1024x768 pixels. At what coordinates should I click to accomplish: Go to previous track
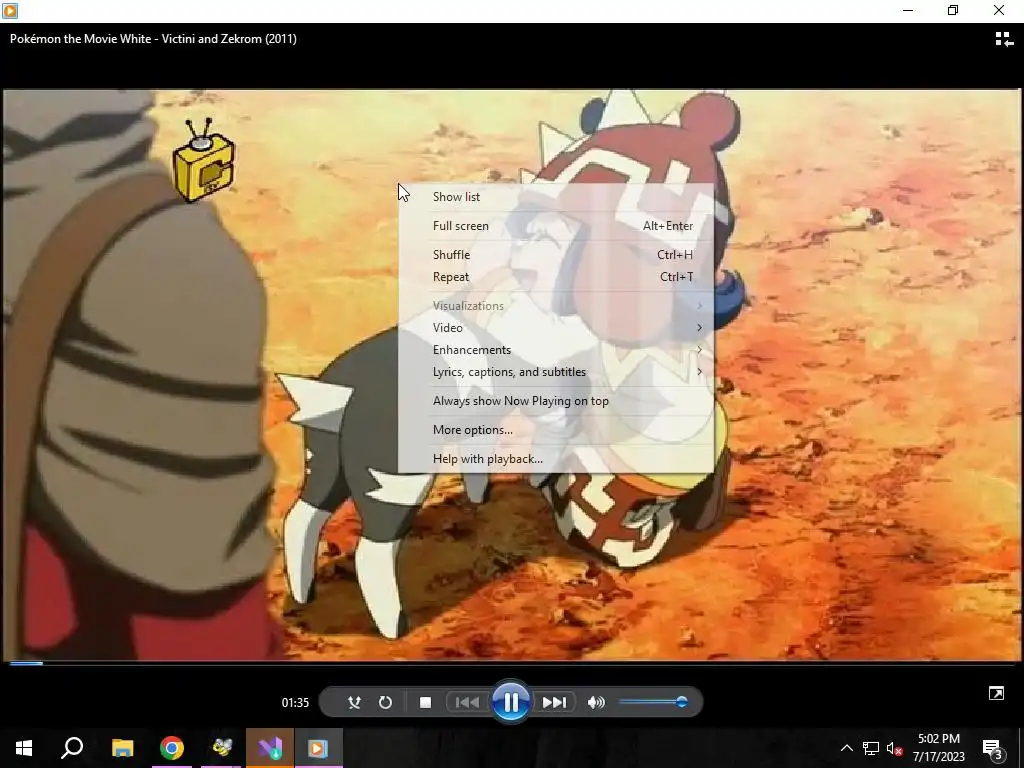[x=466, y=703]
